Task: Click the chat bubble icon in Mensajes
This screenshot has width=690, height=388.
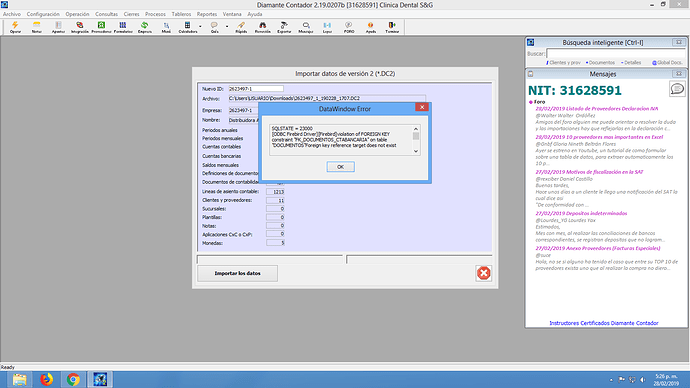Action: 677,89
